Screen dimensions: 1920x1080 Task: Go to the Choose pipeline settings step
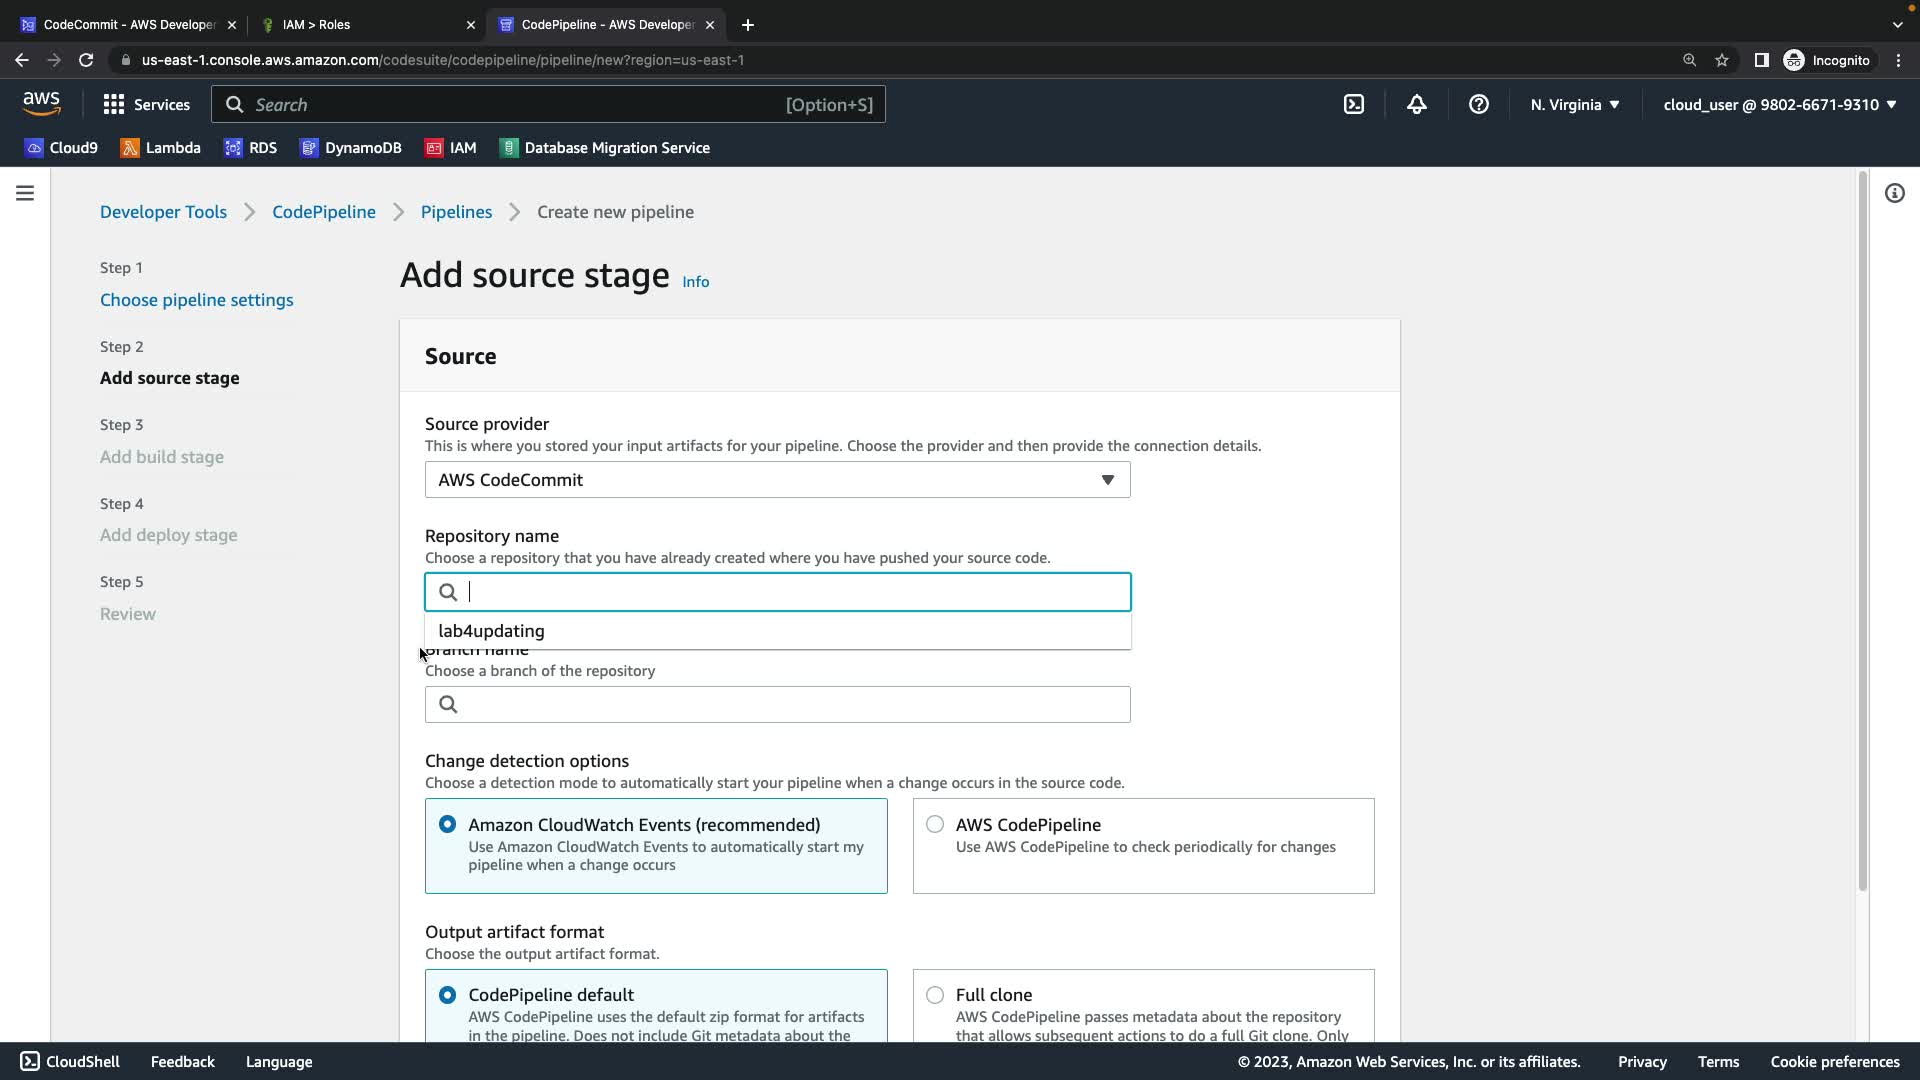(196, 300)
